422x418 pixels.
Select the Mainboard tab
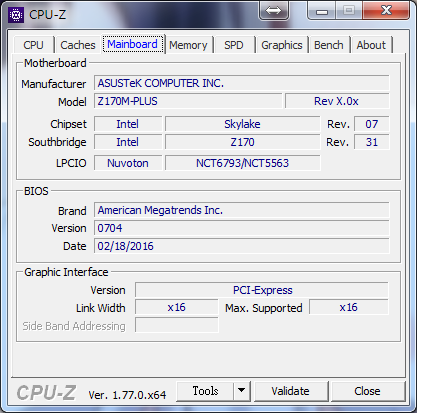133,44
